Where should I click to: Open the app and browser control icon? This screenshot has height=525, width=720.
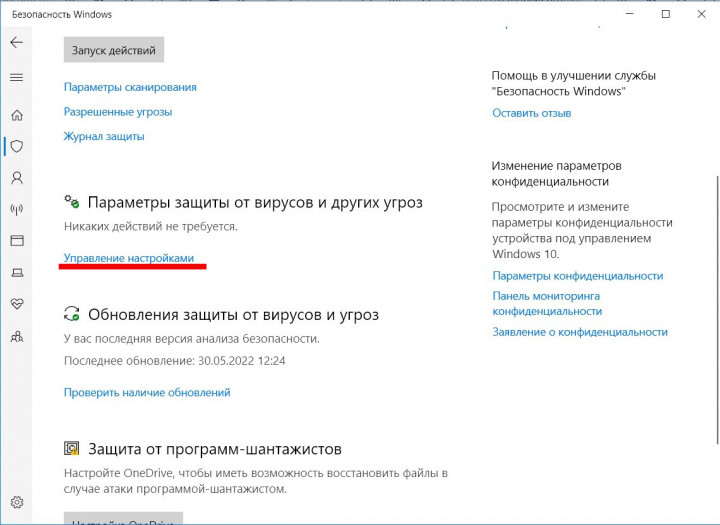16,241
